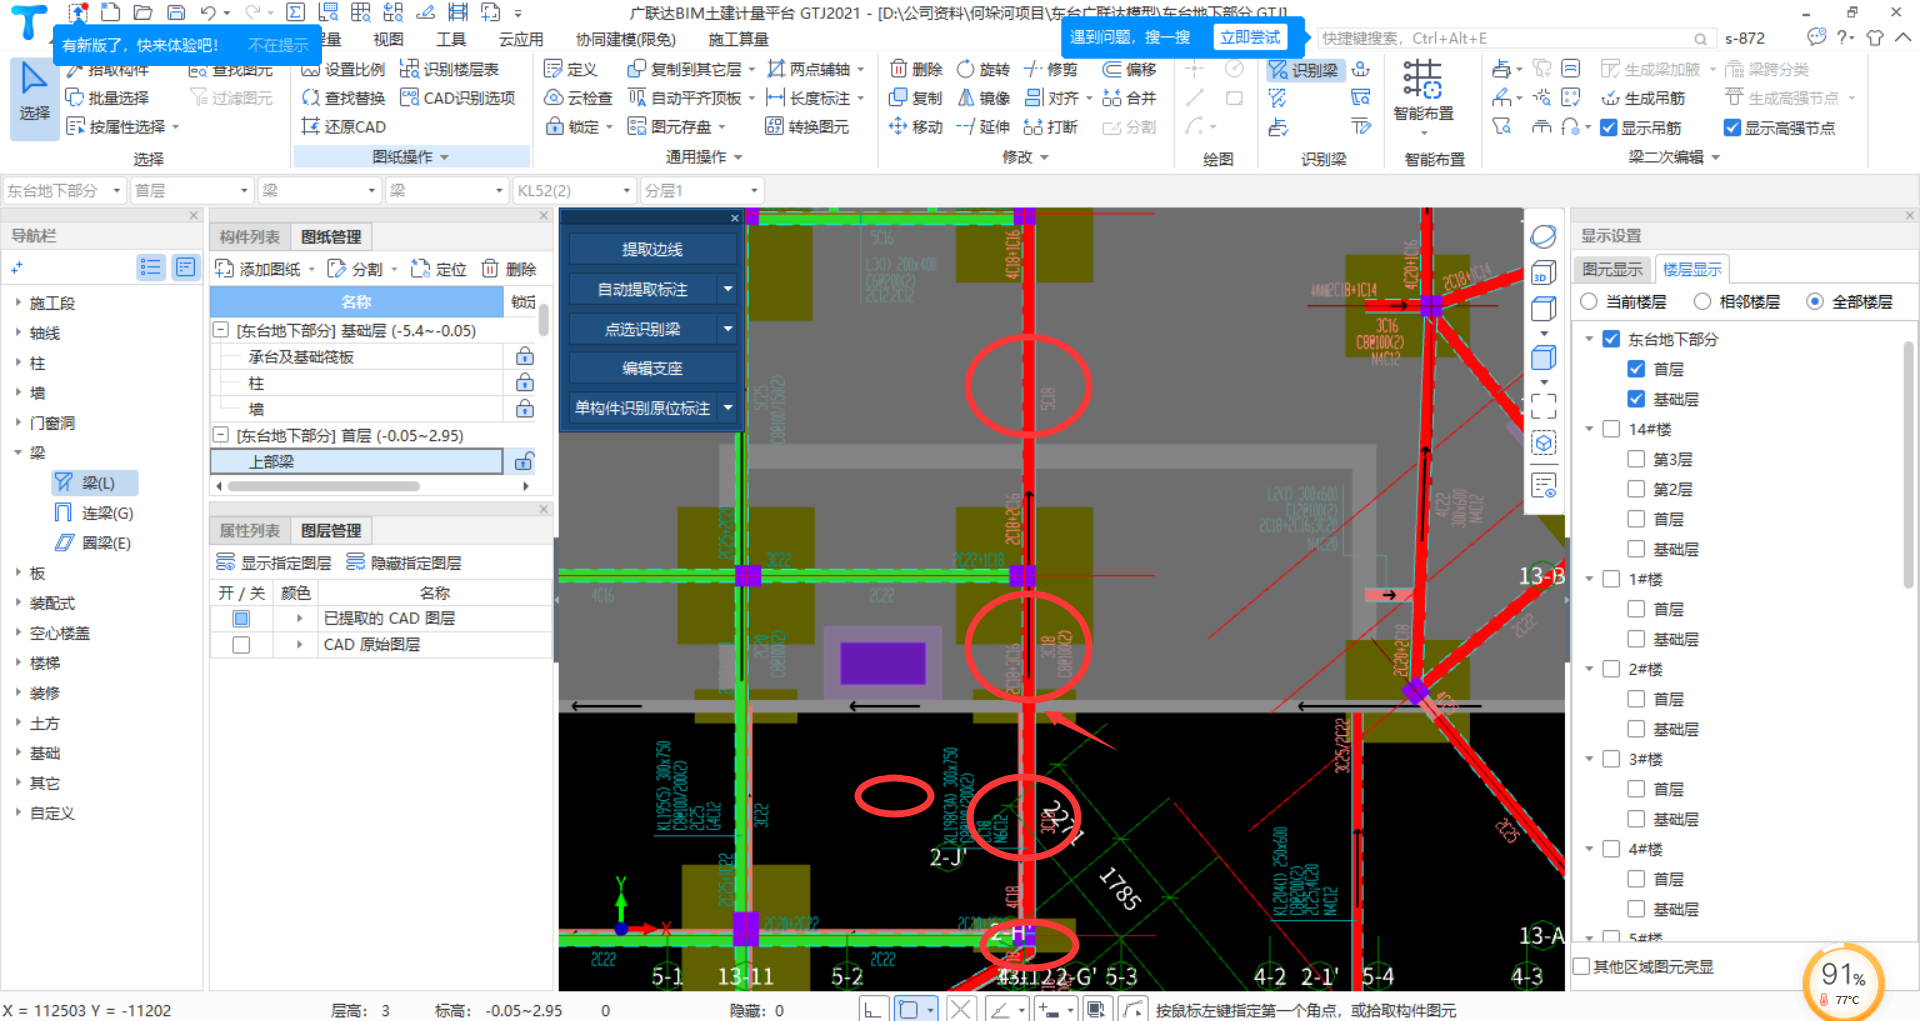Select 全部楼层 radio button
This screenshot has height=1021, width=1920.
tap(1815, 302)
